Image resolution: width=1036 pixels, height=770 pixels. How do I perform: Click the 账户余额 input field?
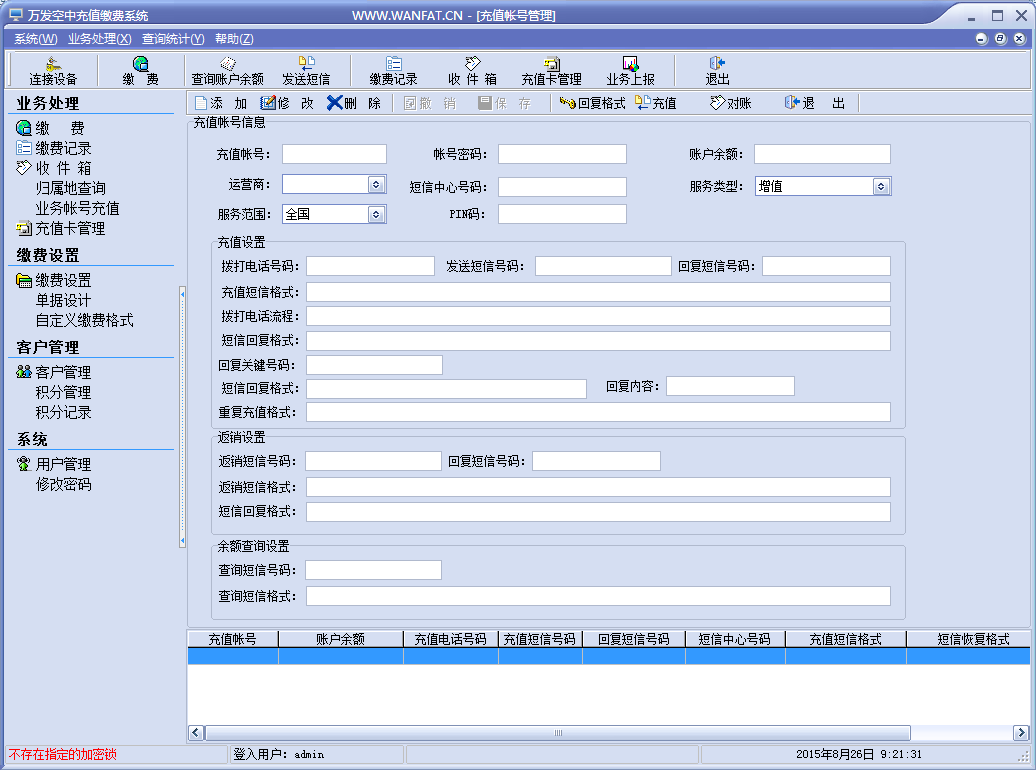coord(823,154)
